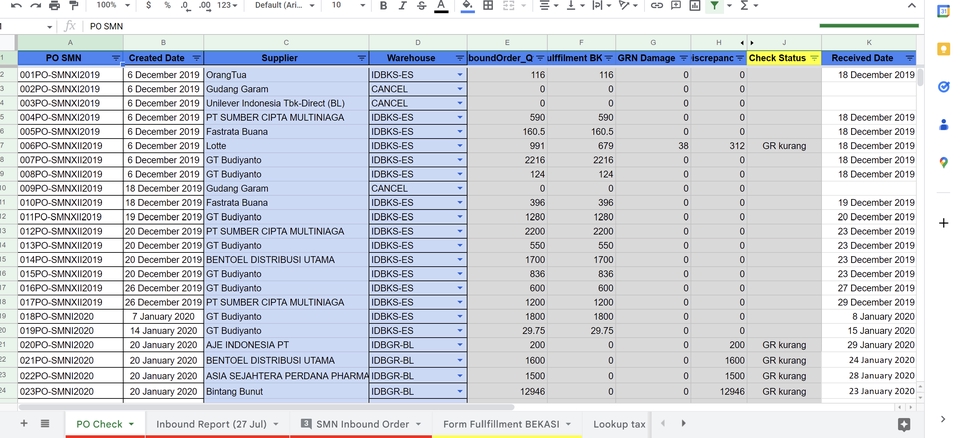The height and width of the screenshot is (438, 960).
Task: Open the PO Check tab menu arrow
Action: [x=131, y=424]
